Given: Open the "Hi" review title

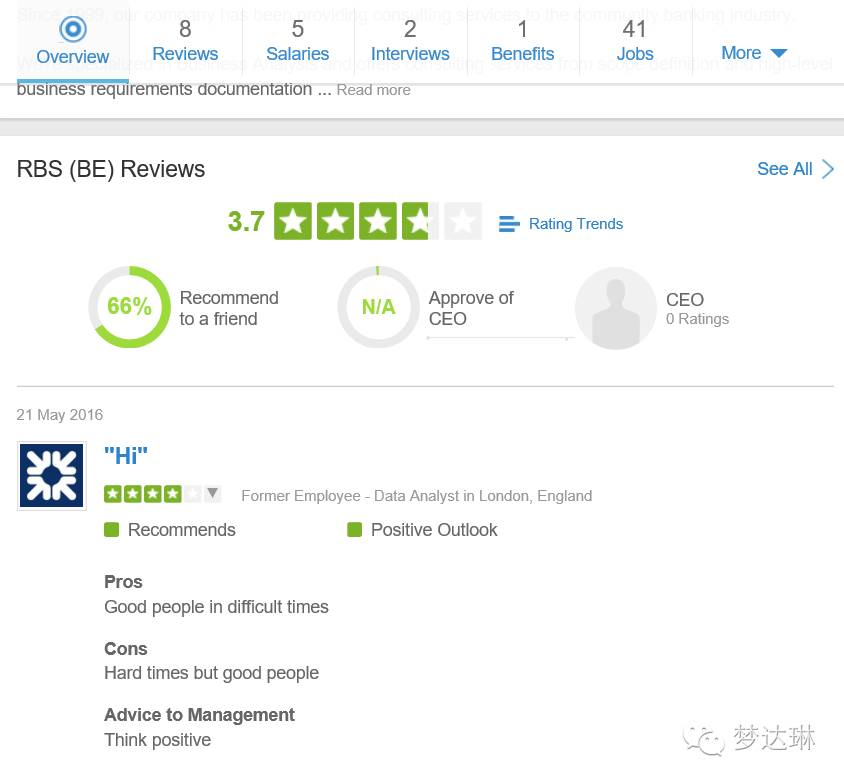Looking at the screenshot, I should click(125, 456).
